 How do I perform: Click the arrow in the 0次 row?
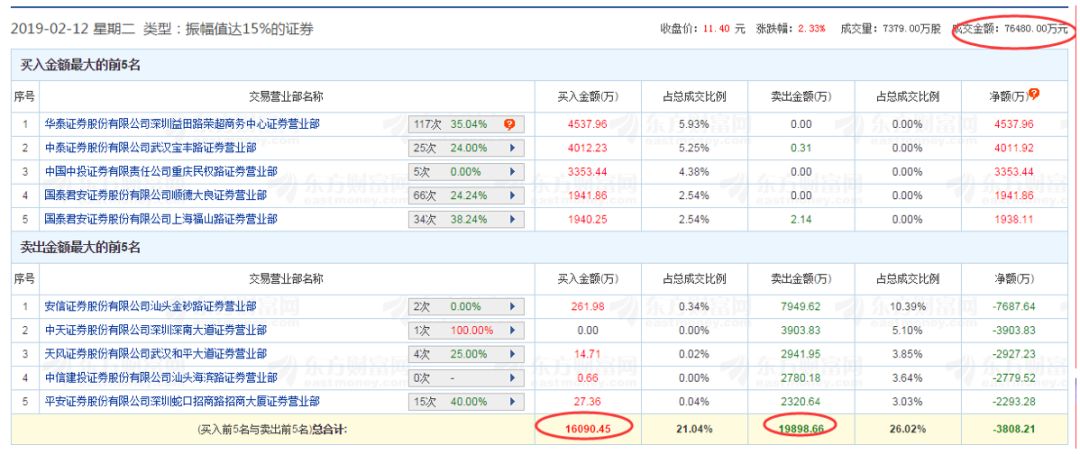coord(513,377)
